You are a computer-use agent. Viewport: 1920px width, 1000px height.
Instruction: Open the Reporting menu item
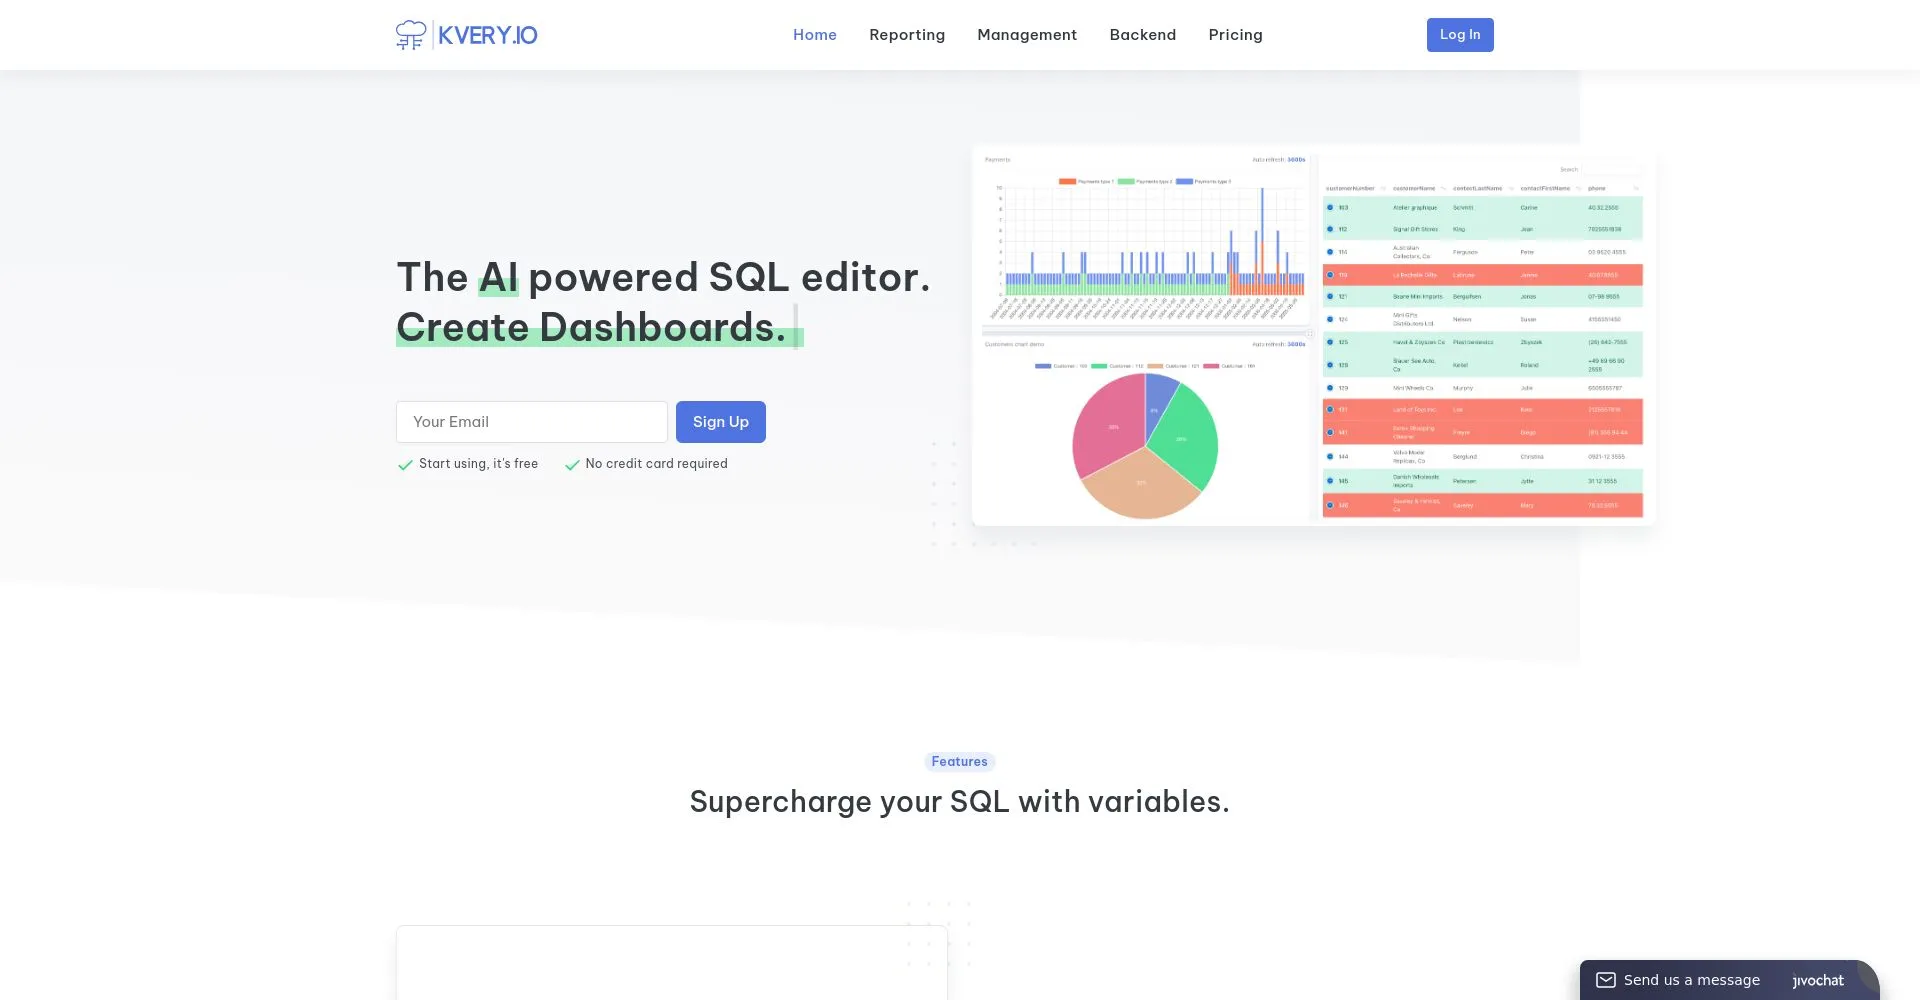tap(907, 34)
